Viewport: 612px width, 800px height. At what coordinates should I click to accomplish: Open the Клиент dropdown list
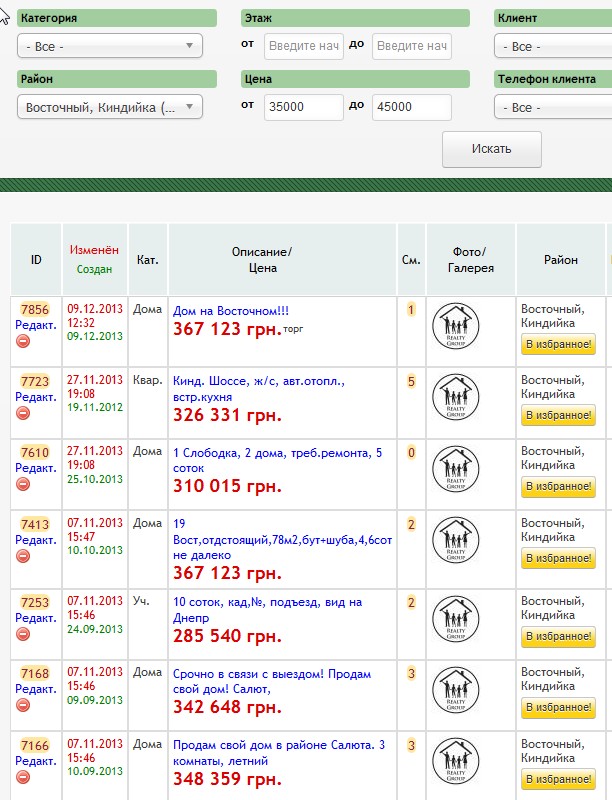(x=552, y=47)
